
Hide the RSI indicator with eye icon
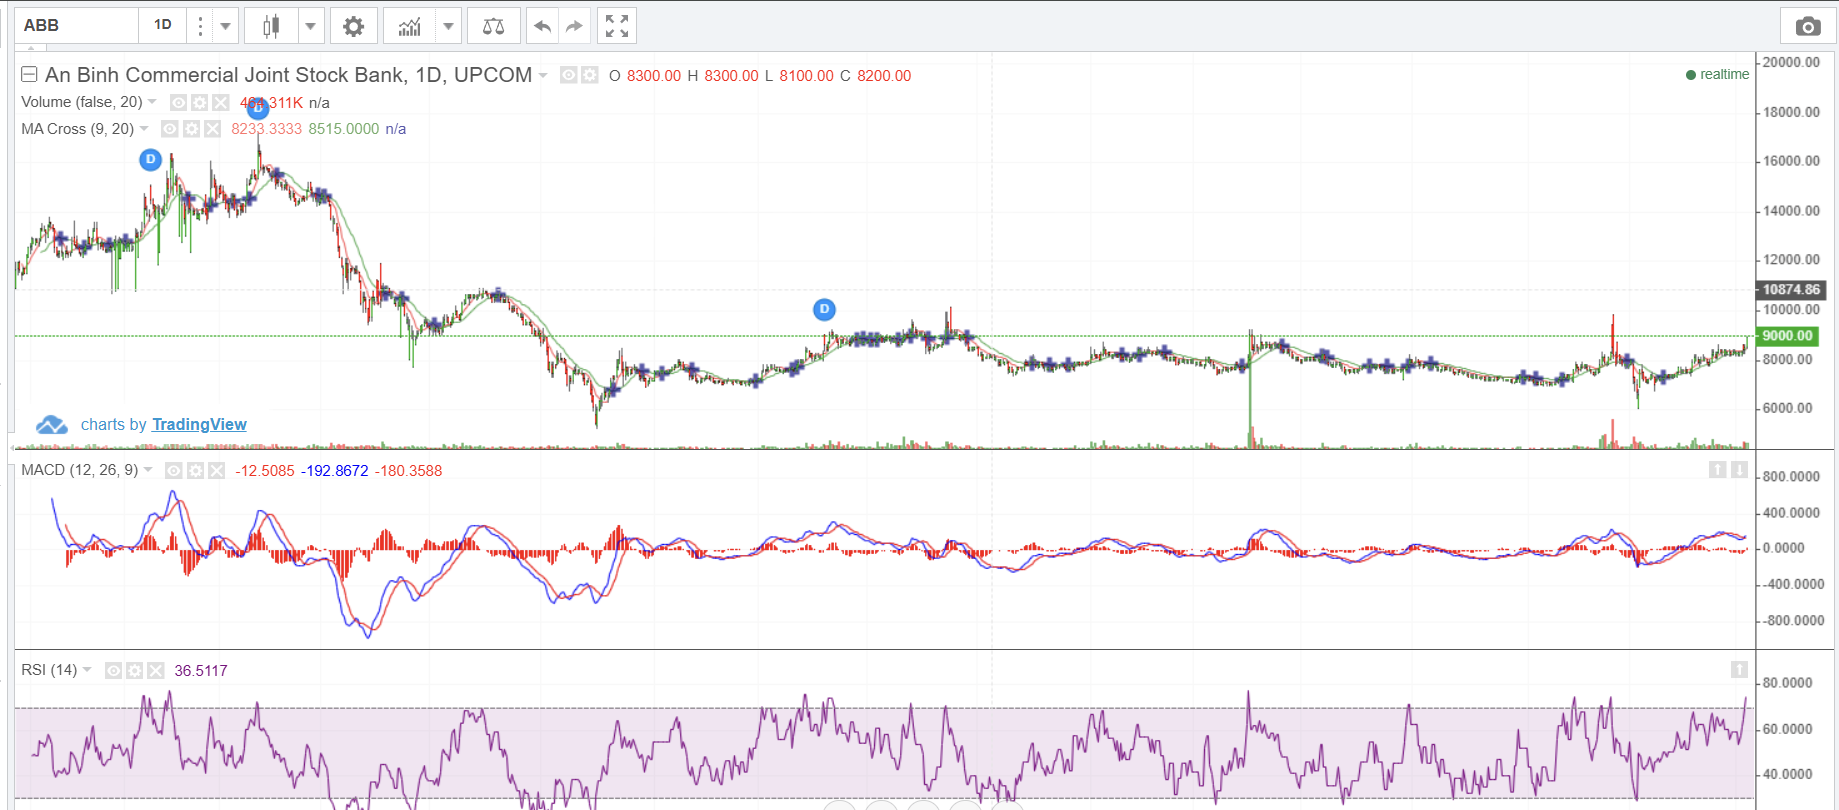point(114,670)
